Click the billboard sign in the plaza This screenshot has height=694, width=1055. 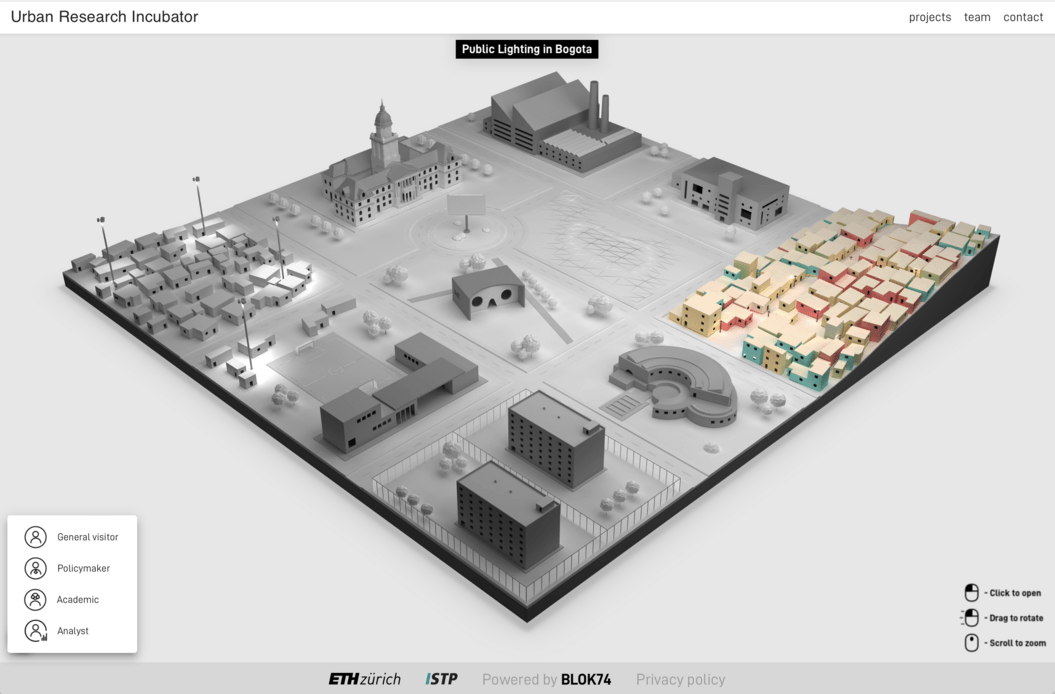(x=466, y=208)
